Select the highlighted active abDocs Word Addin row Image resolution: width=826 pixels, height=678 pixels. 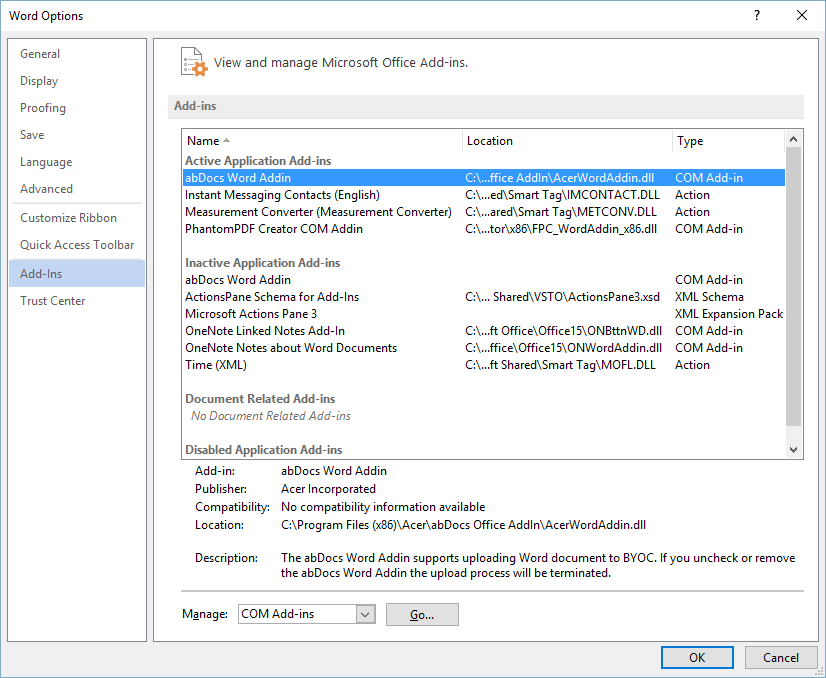(484, 178)
